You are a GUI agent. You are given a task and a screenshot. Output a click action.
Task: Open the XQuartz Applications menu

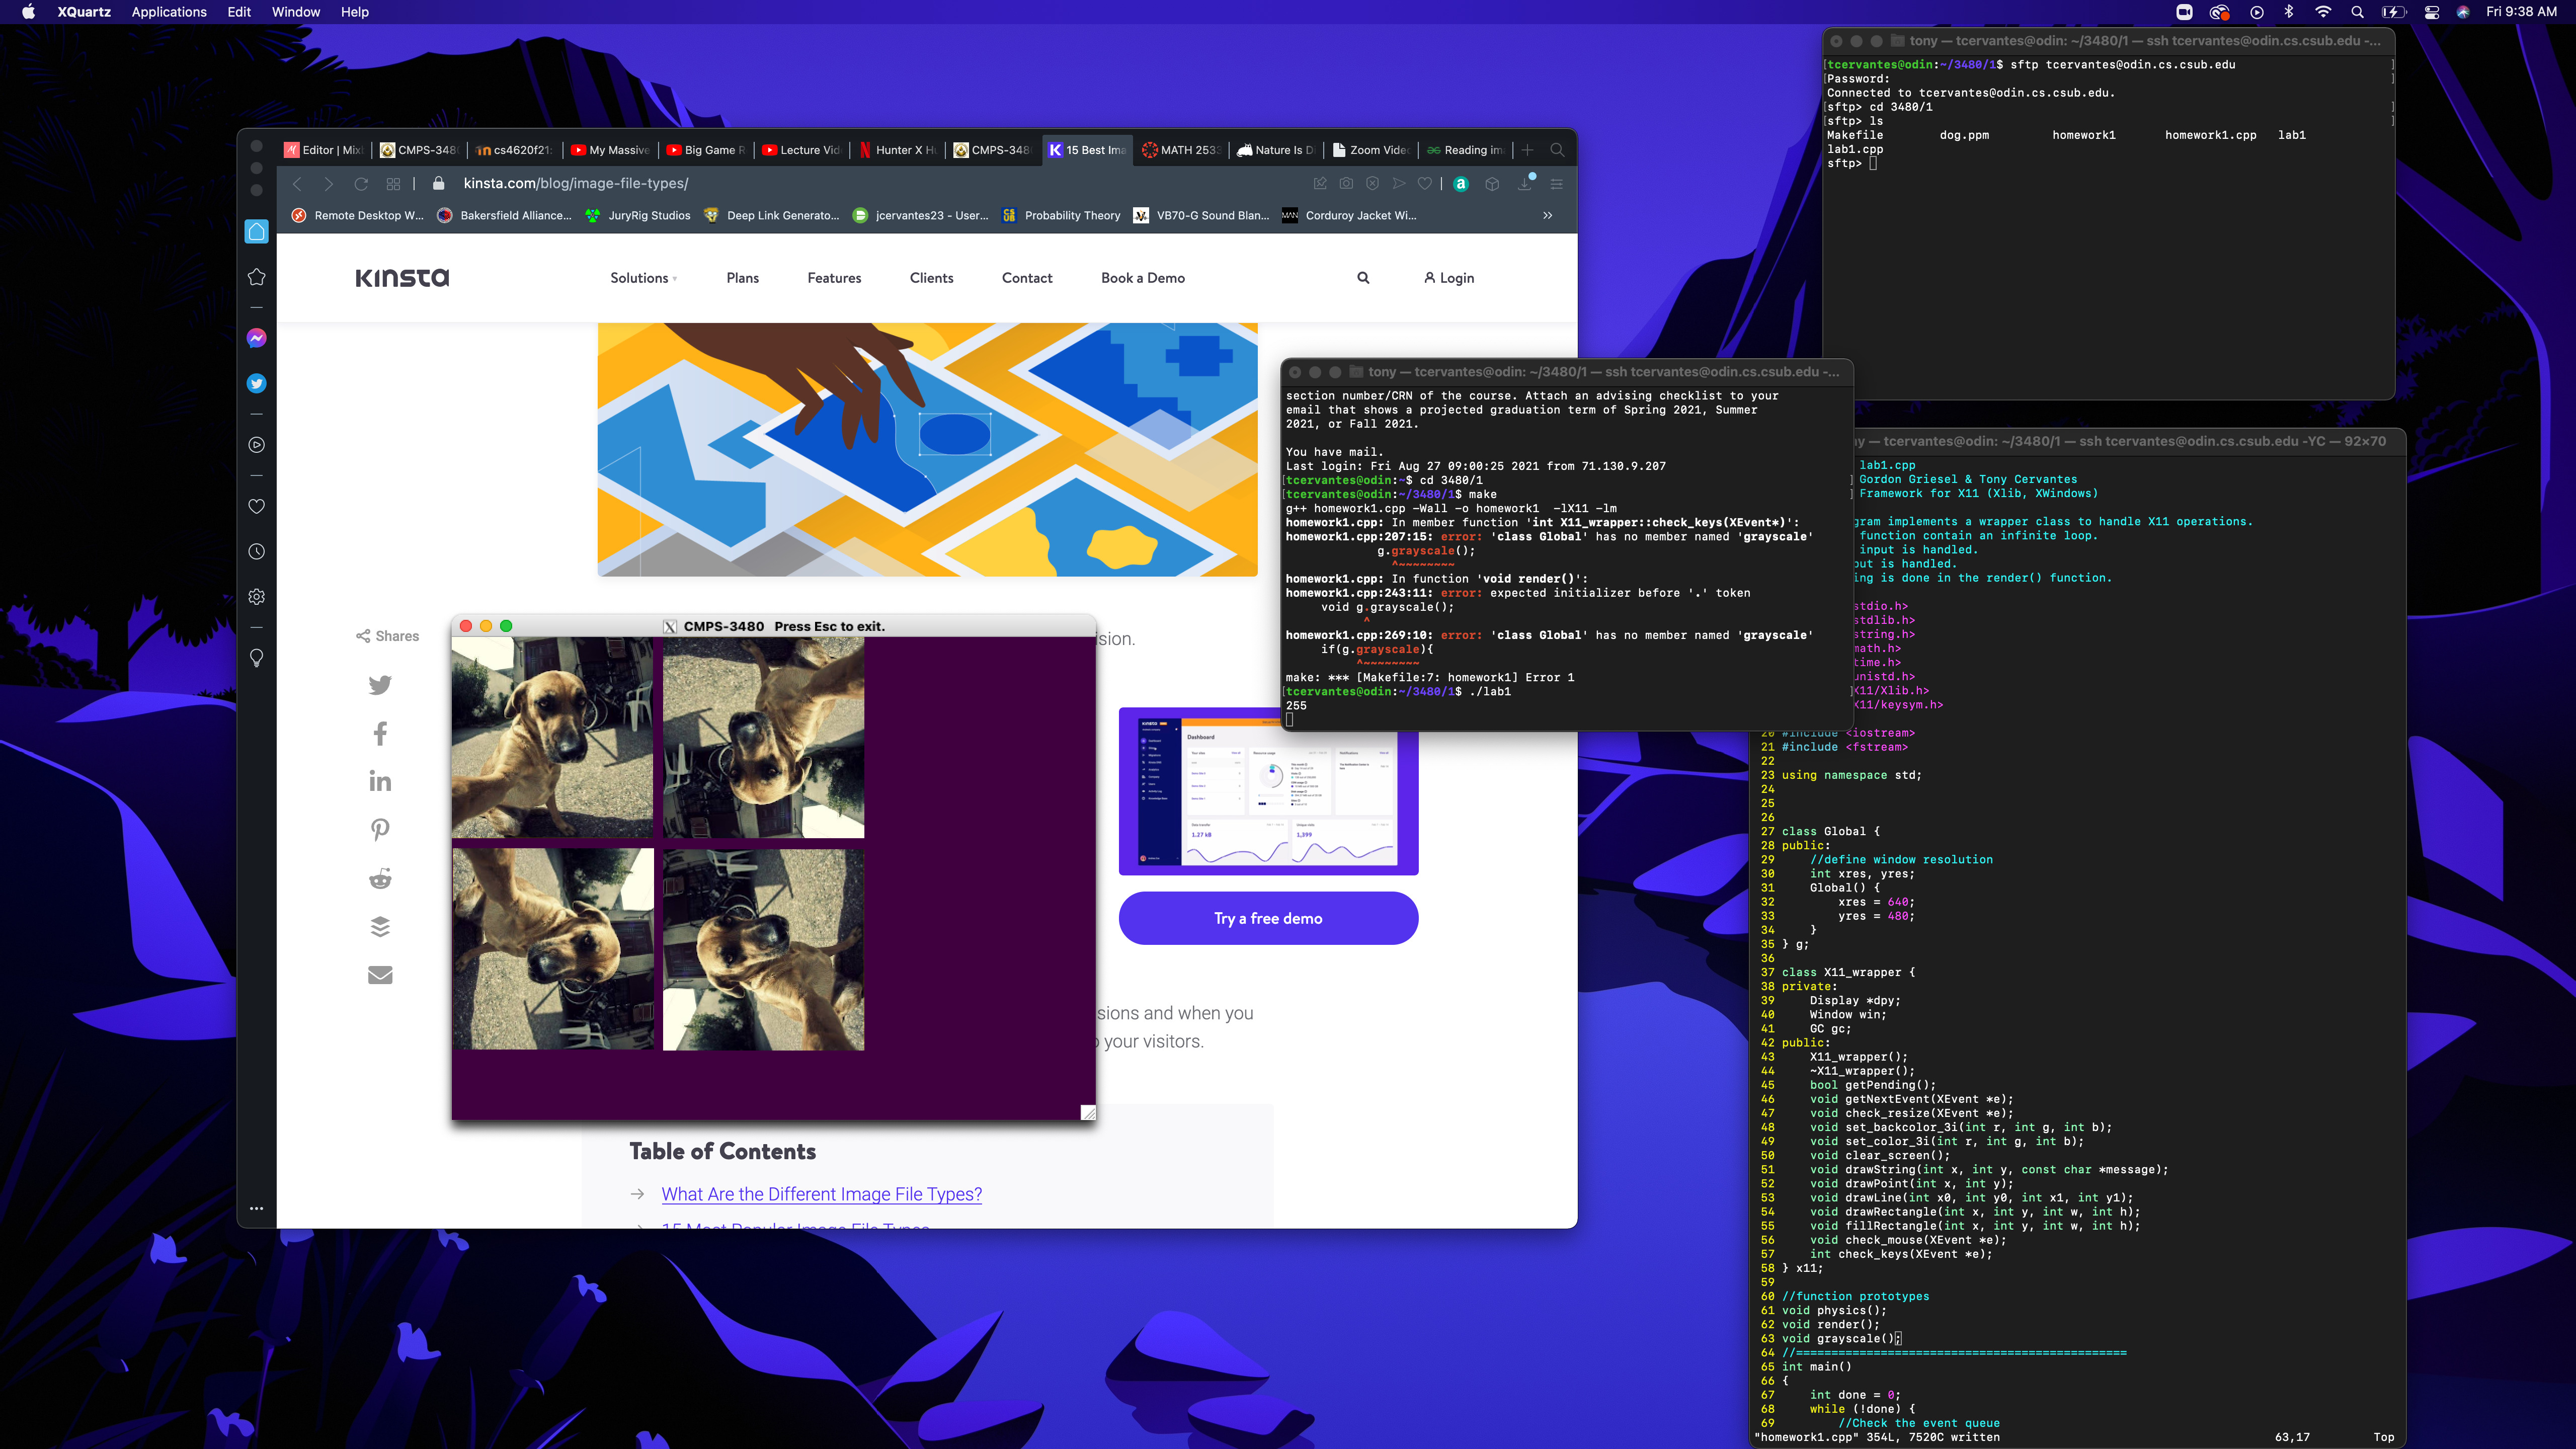[169, 12]
